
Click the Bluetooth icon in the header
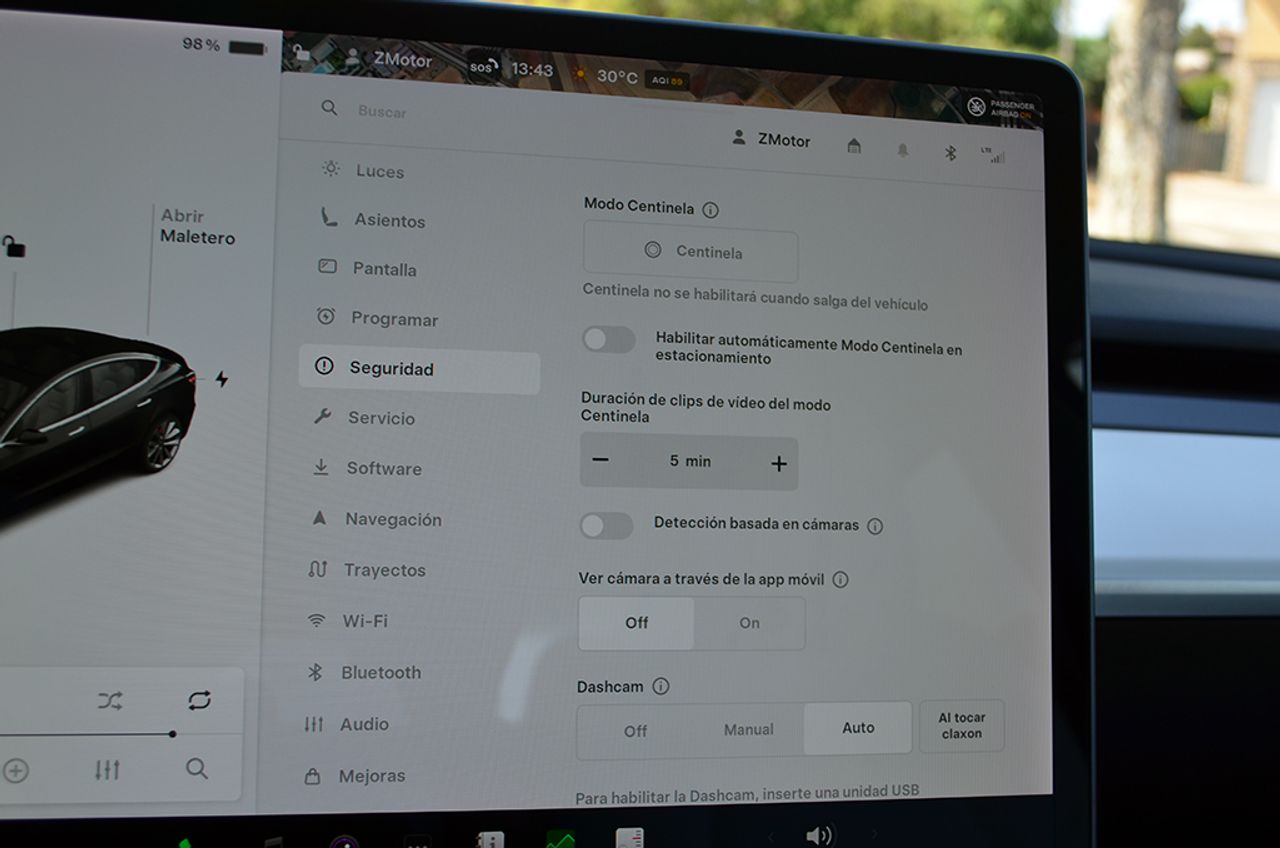[x=951, y=153]
